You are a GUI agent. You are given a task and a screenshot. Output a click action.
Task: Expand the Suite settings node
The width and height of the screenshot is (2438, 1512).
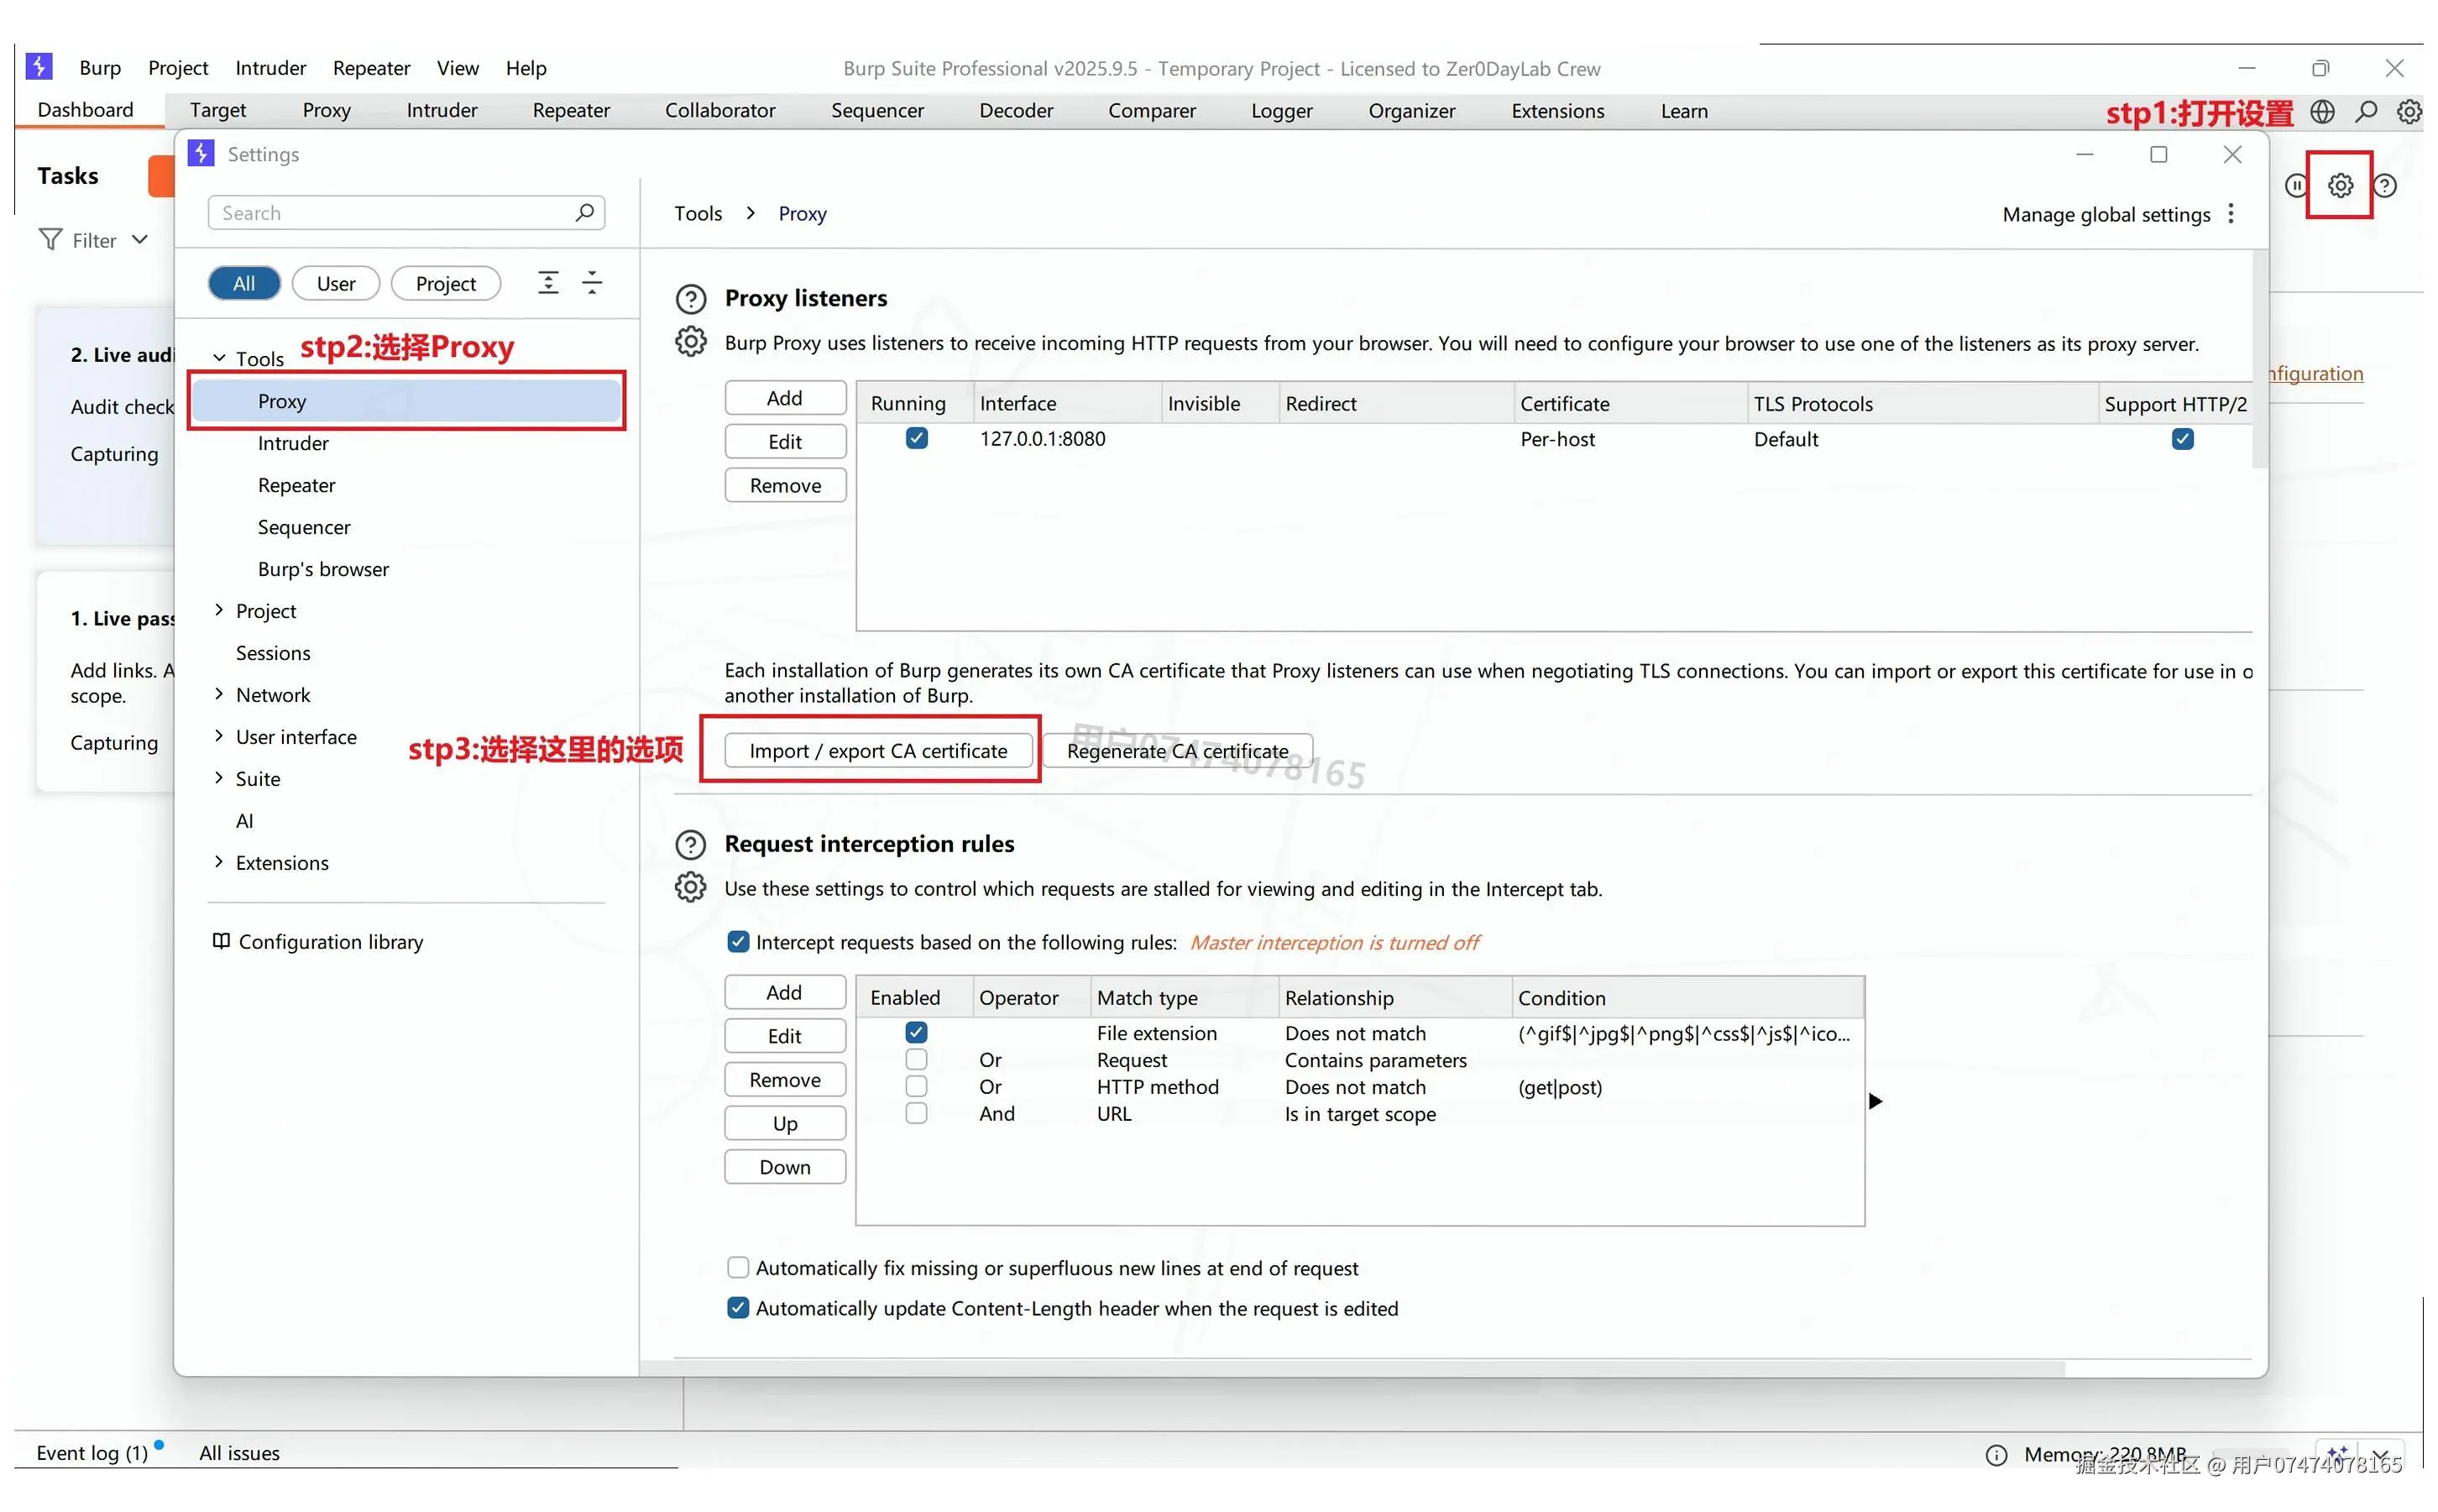(x=219, y=778)
